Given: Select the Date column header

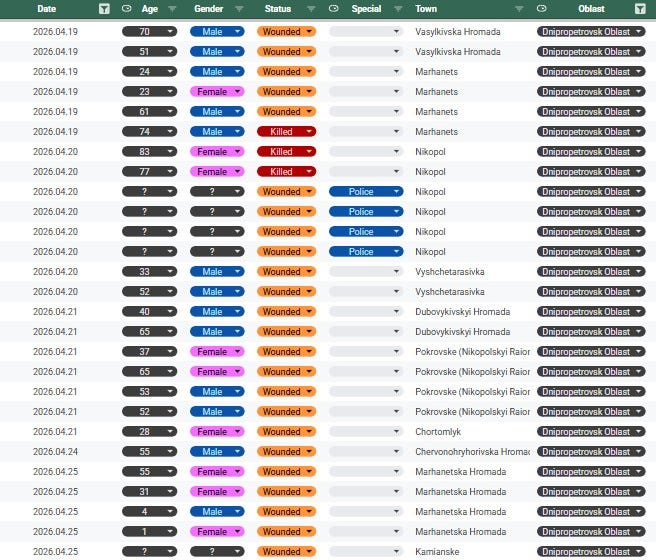Looking at the screenshot, I should tap(46, 9).
